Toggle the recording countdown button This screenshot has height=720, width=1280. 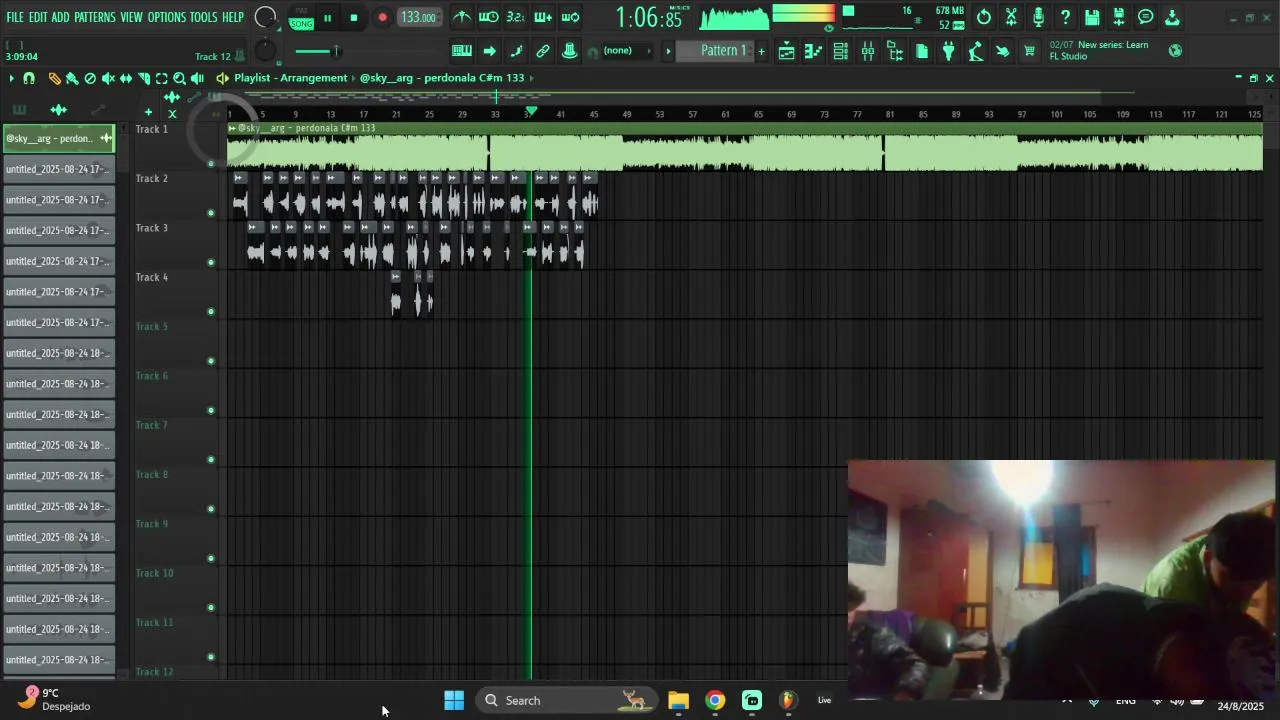point(515,17)
